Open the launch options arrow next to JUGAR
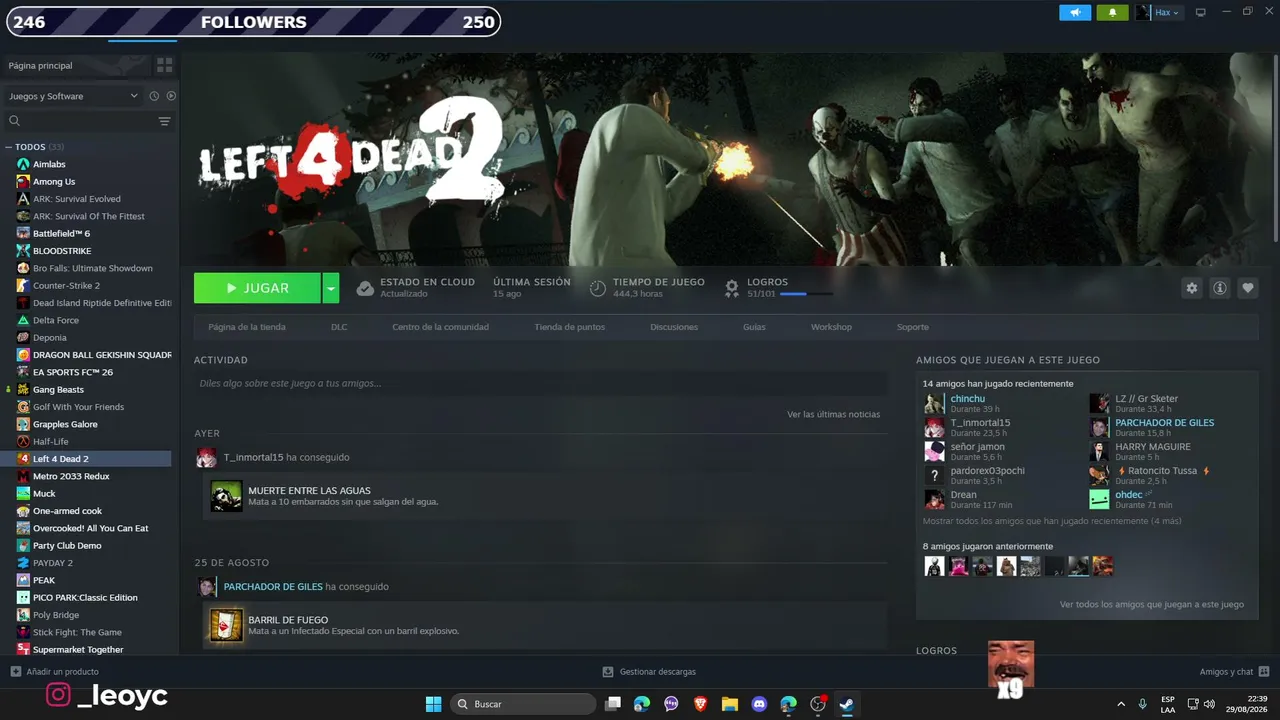Screen dimensions: 1280x720 point(331,288)
